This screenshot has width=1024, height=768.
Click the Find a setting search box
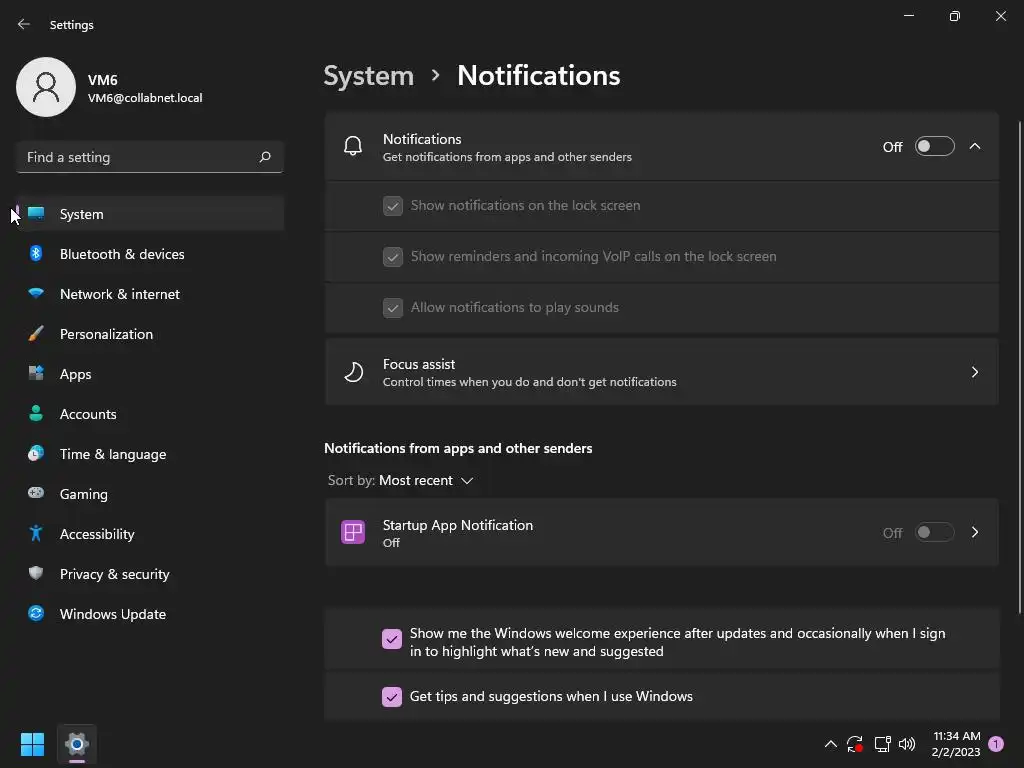tap(140, 157)
